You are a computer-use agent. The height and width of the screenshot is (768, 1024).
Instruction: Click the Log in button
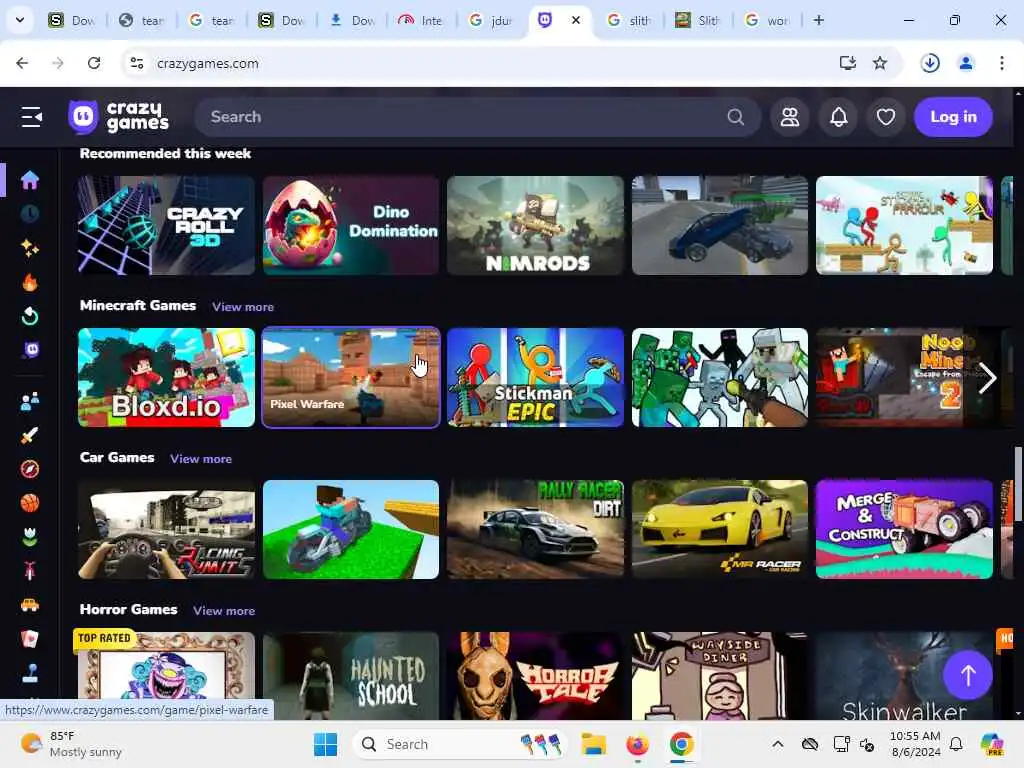tap(953, 117)
